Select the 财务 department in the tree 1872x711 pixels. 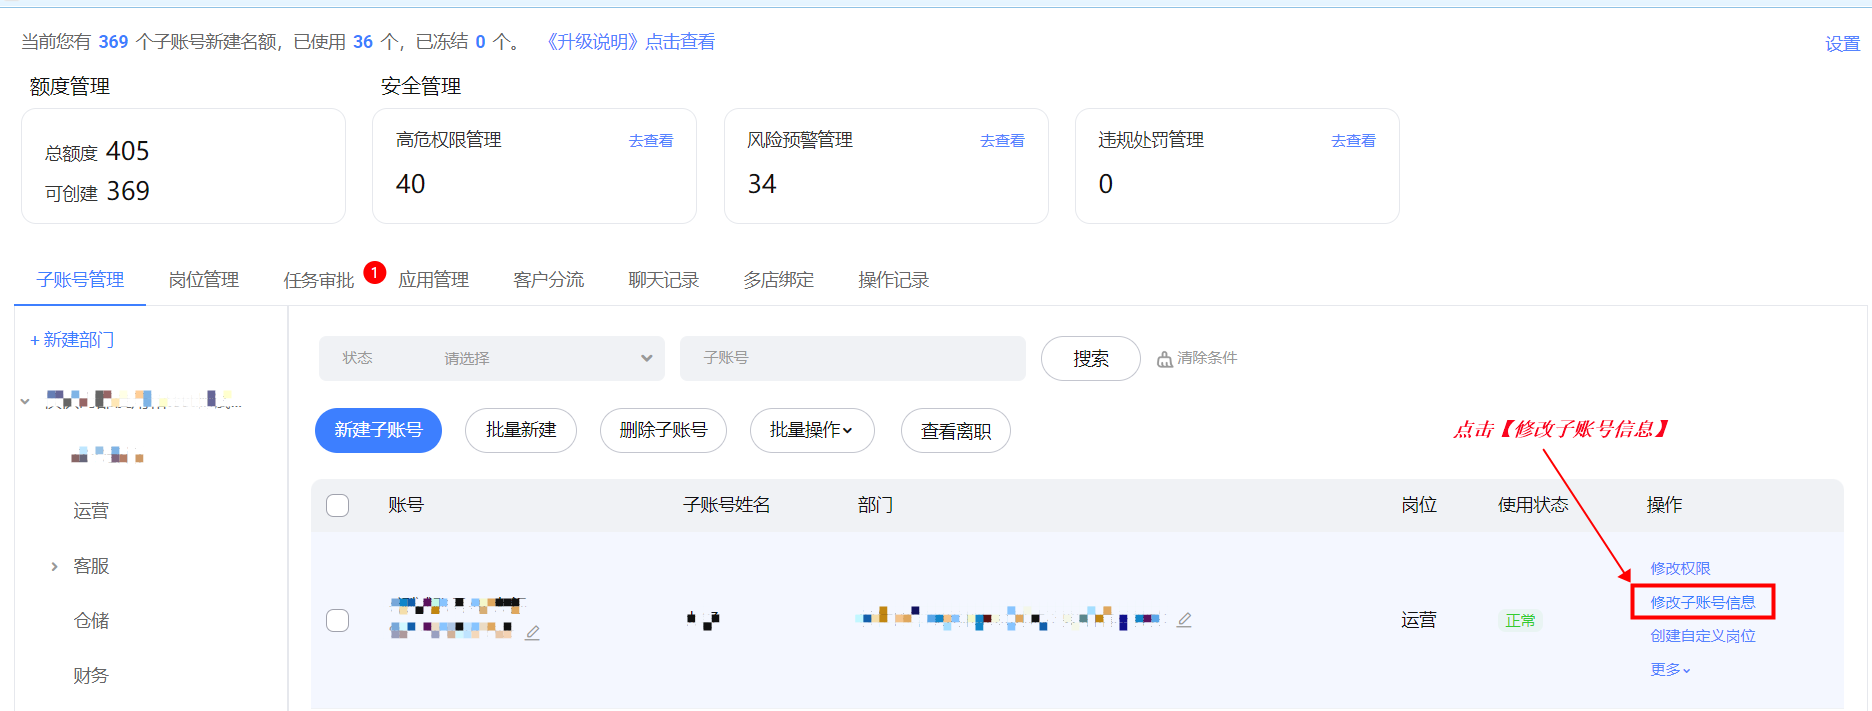pos(91,676)
